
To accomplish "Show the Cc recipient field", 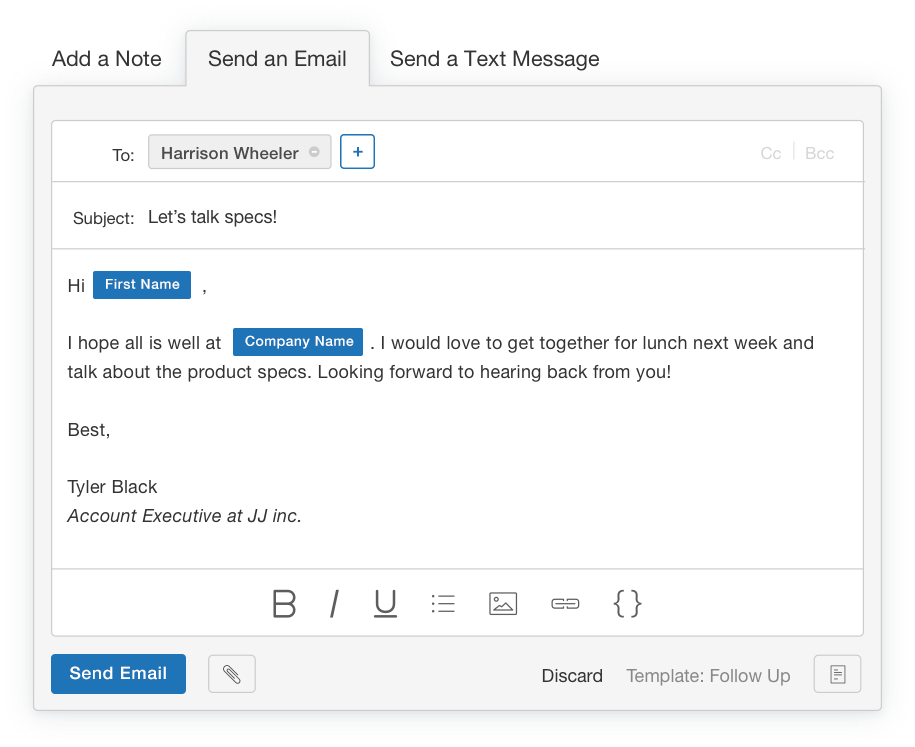I will coord(770,152).
